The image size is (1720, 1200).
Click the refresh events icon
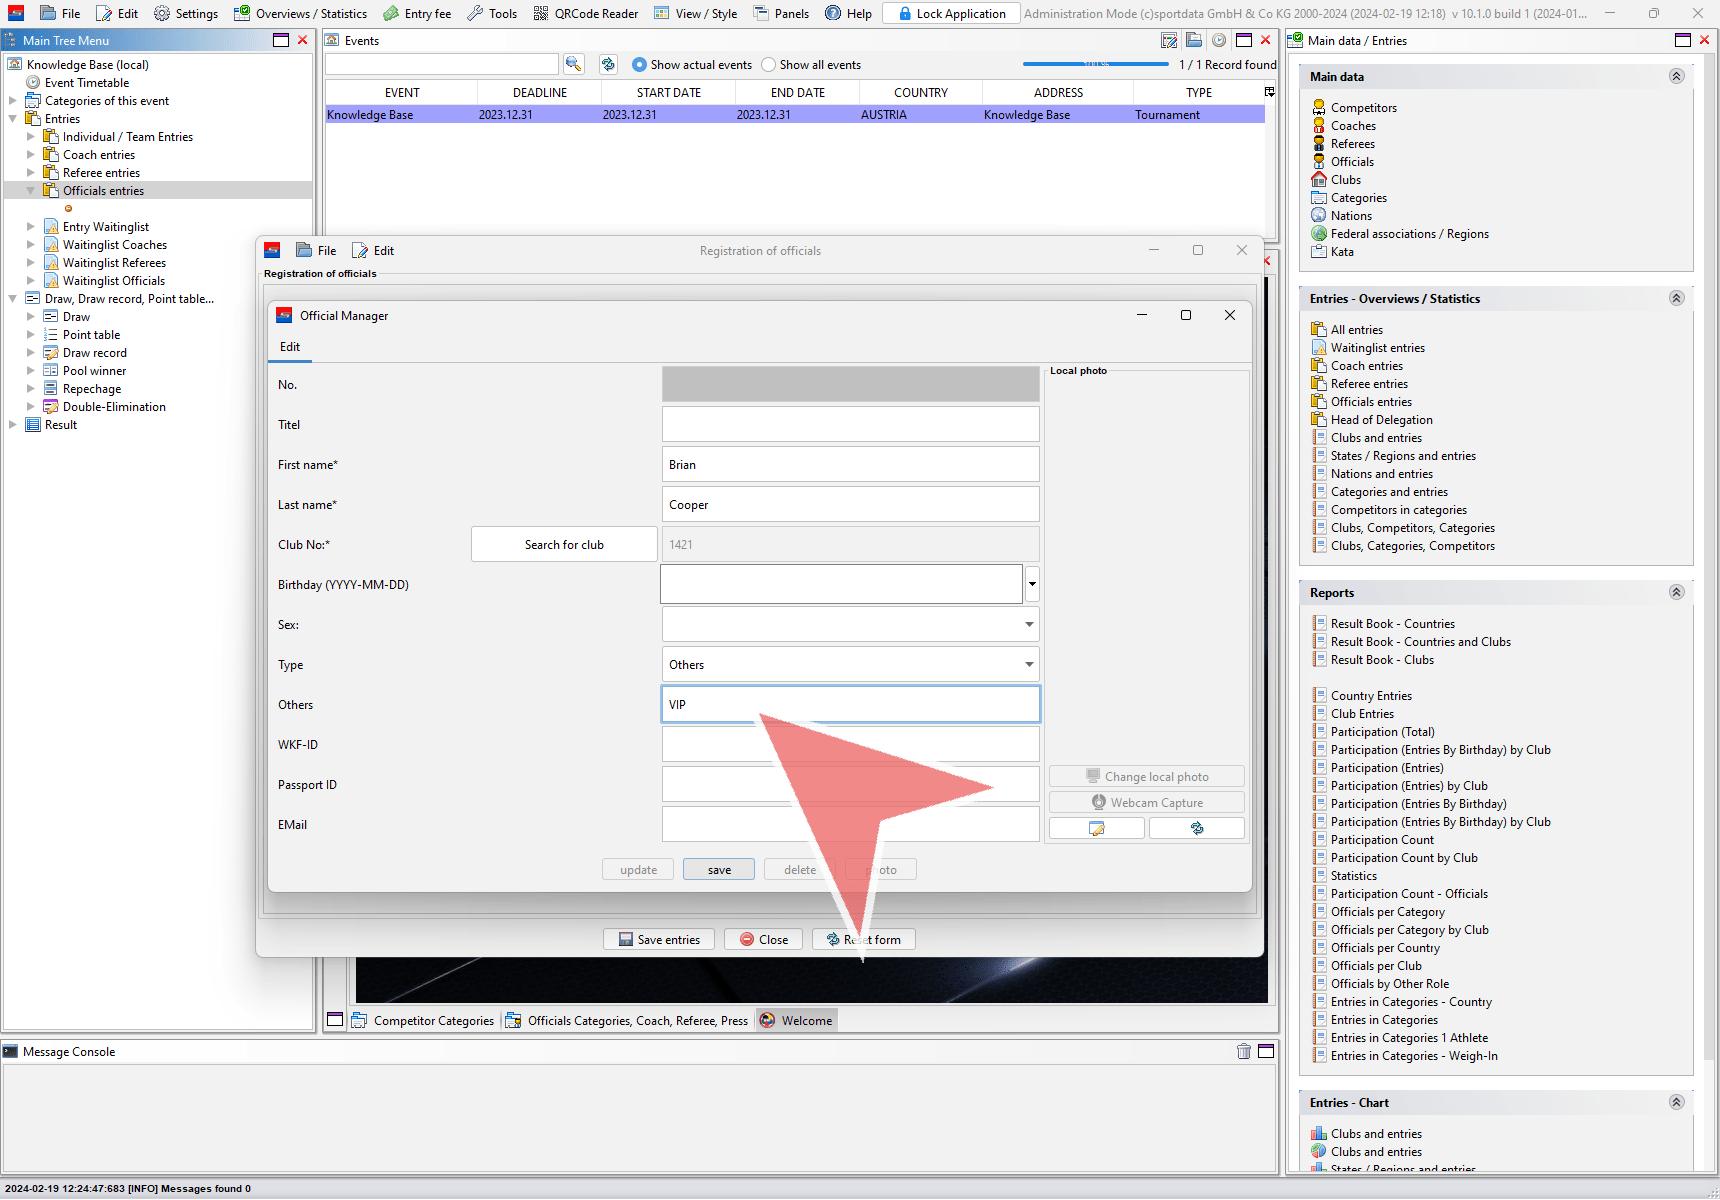[x=608, y=64]
